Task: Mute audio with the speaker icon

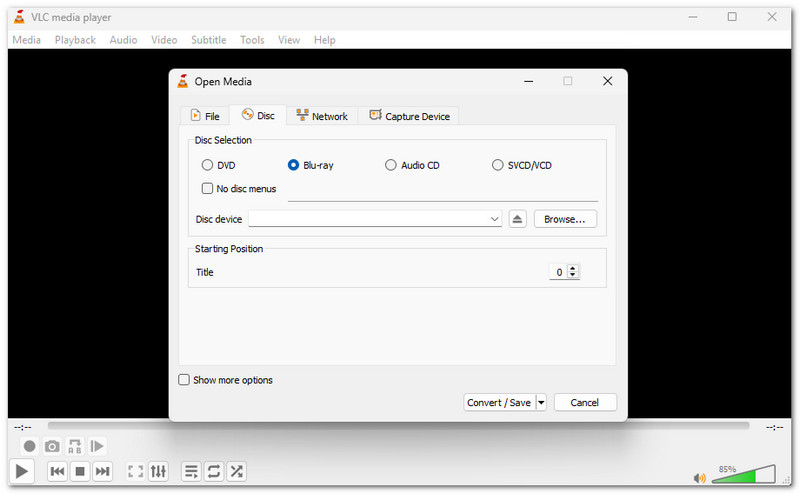Action: [700, 478]
